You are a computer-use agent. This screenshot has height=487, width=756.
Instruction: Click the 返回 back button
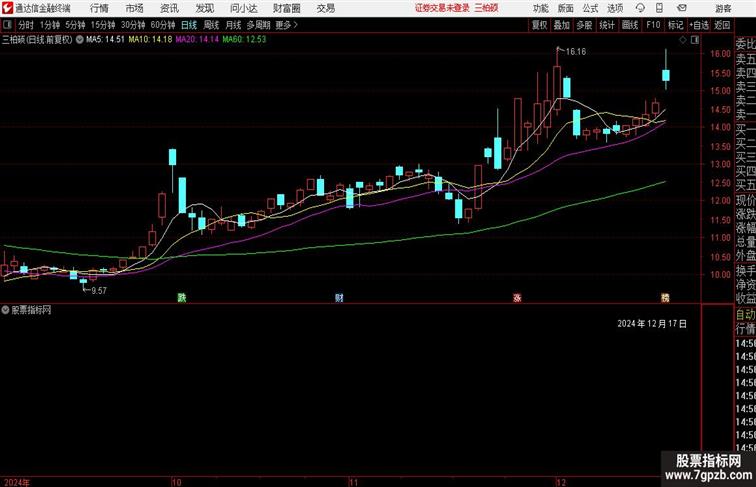[722, 25]
